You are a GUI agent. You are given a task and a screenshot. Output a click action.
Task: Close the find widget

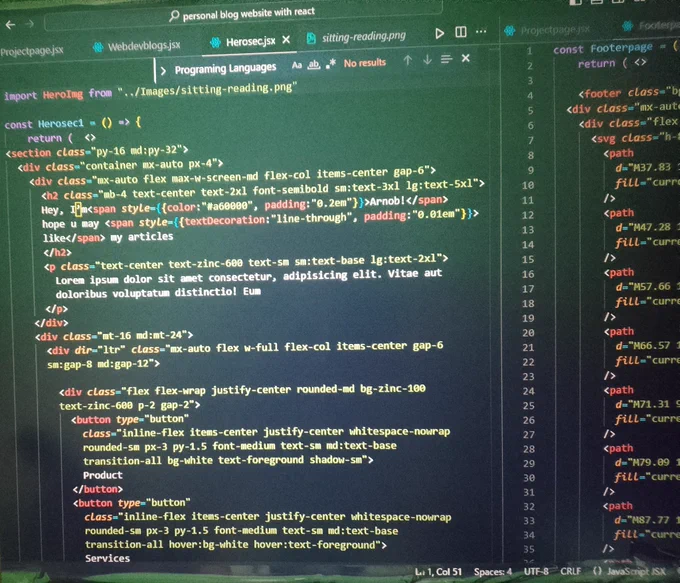(x=466, y=58)
